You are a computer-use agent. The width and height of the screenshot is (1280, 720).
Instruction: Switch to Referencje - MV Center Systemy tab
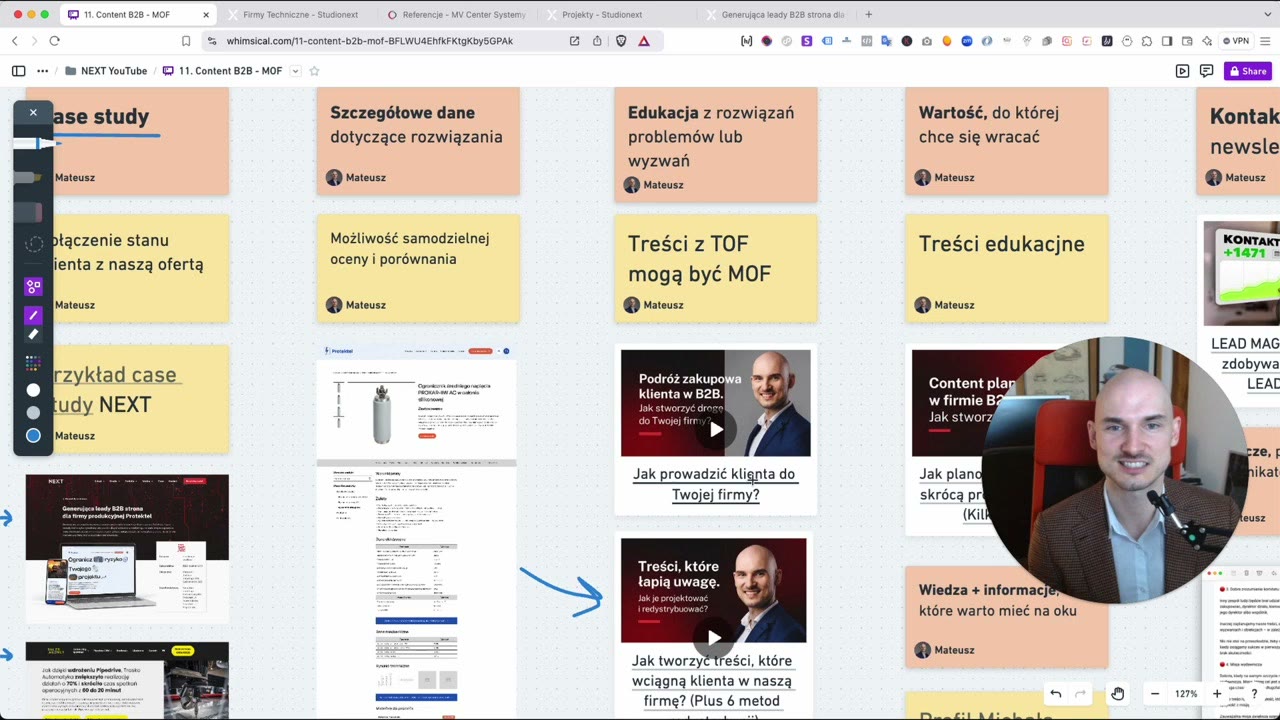pos(455,15)
